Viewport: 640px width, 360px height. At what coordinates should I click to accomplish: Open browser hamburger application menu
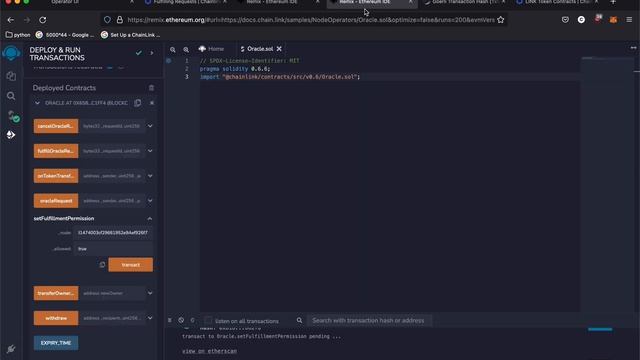[x=629, y=20]
